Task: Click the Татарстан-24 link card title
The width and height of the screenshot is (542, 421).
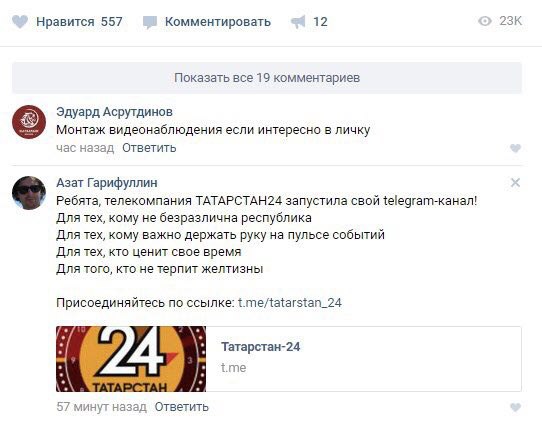Action: [261, 347]
